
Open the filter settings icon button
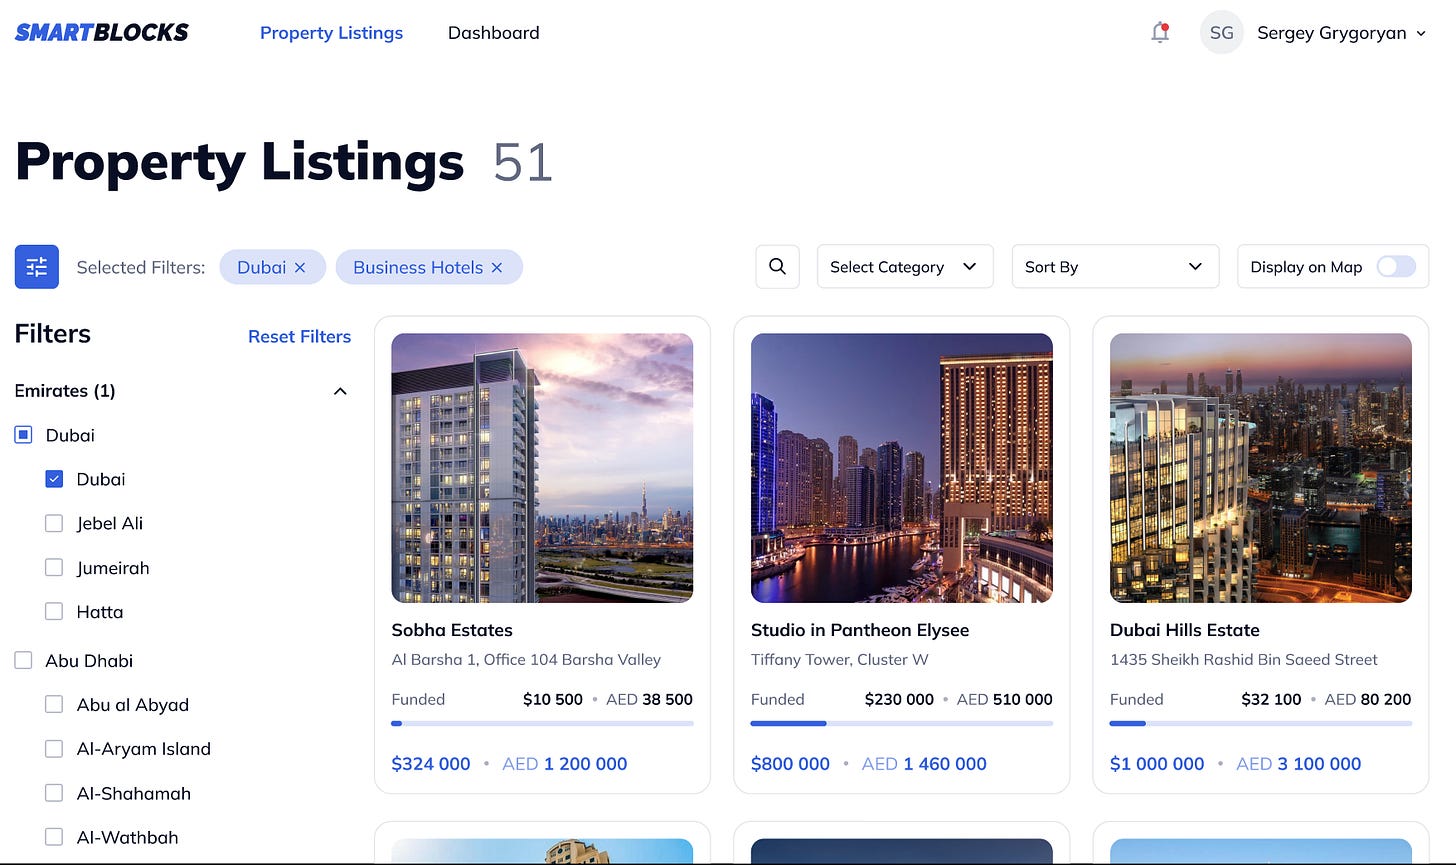pyautogui.click(x=37, y=267)
